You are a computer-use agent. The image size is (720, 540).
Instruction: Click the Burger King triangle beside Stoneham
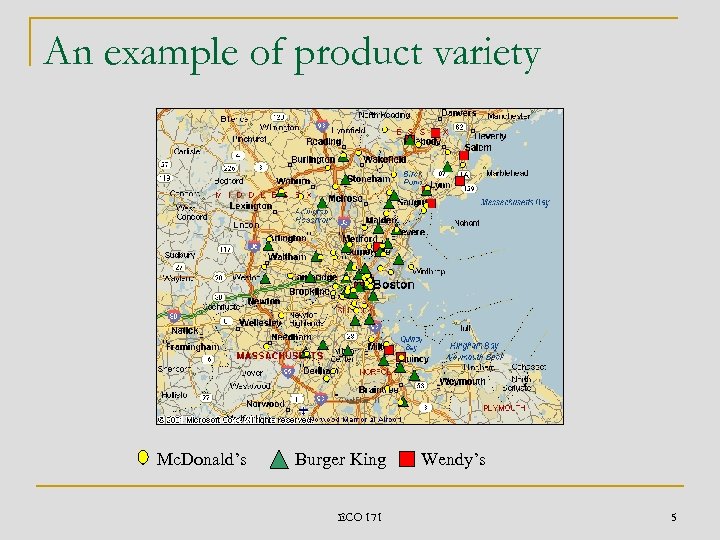(x=346, y=180)
